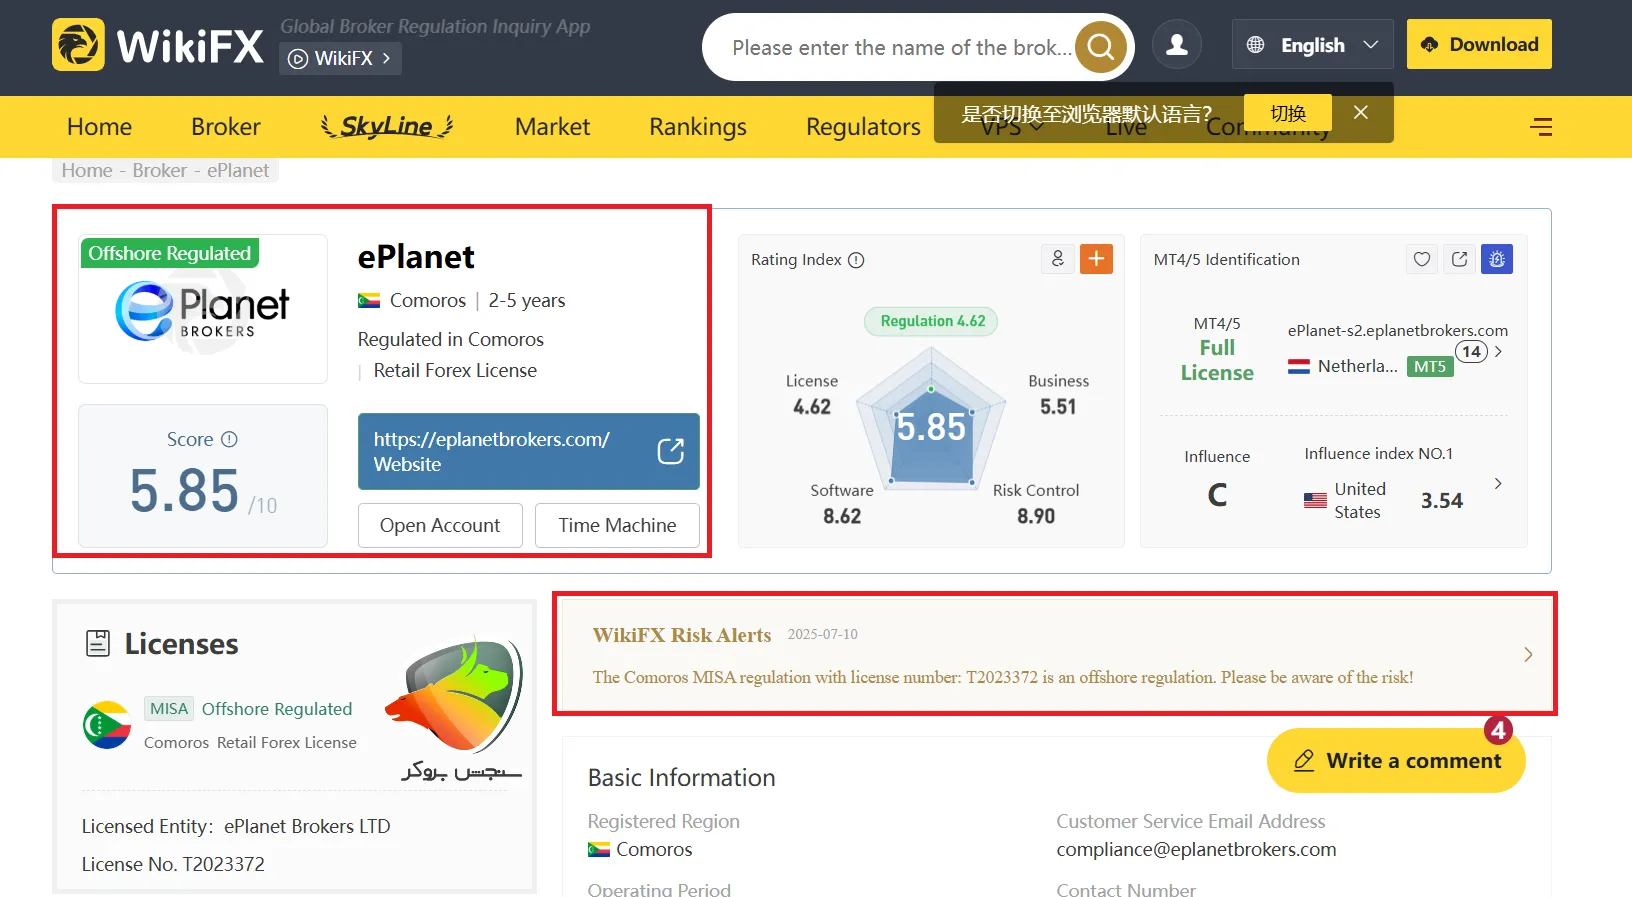Open the eplanetbrokers.com website link
This screenshot has height=897, width=1632.
(528, 451)
